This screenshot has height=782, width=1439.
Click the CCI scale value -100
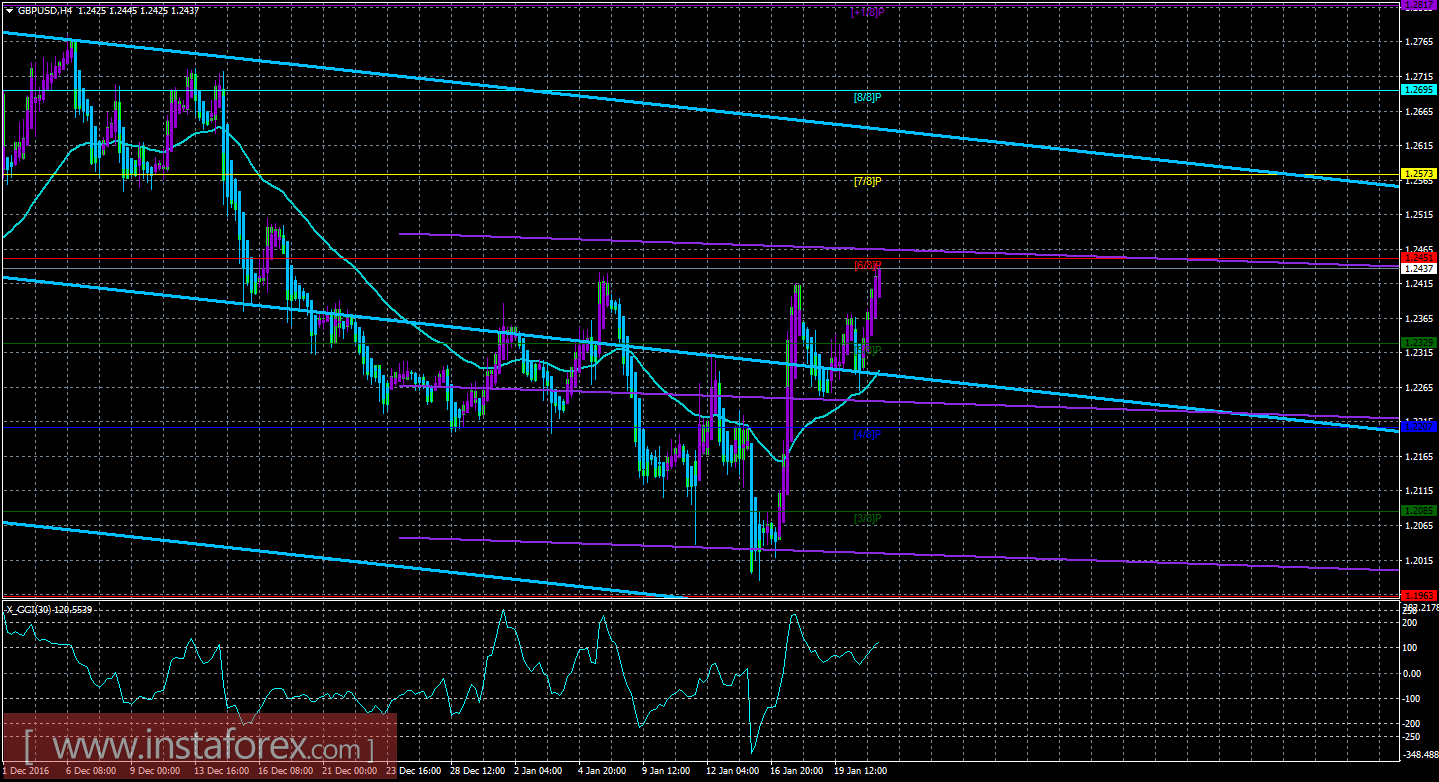pyautogui.click(x=1413, y=698)
